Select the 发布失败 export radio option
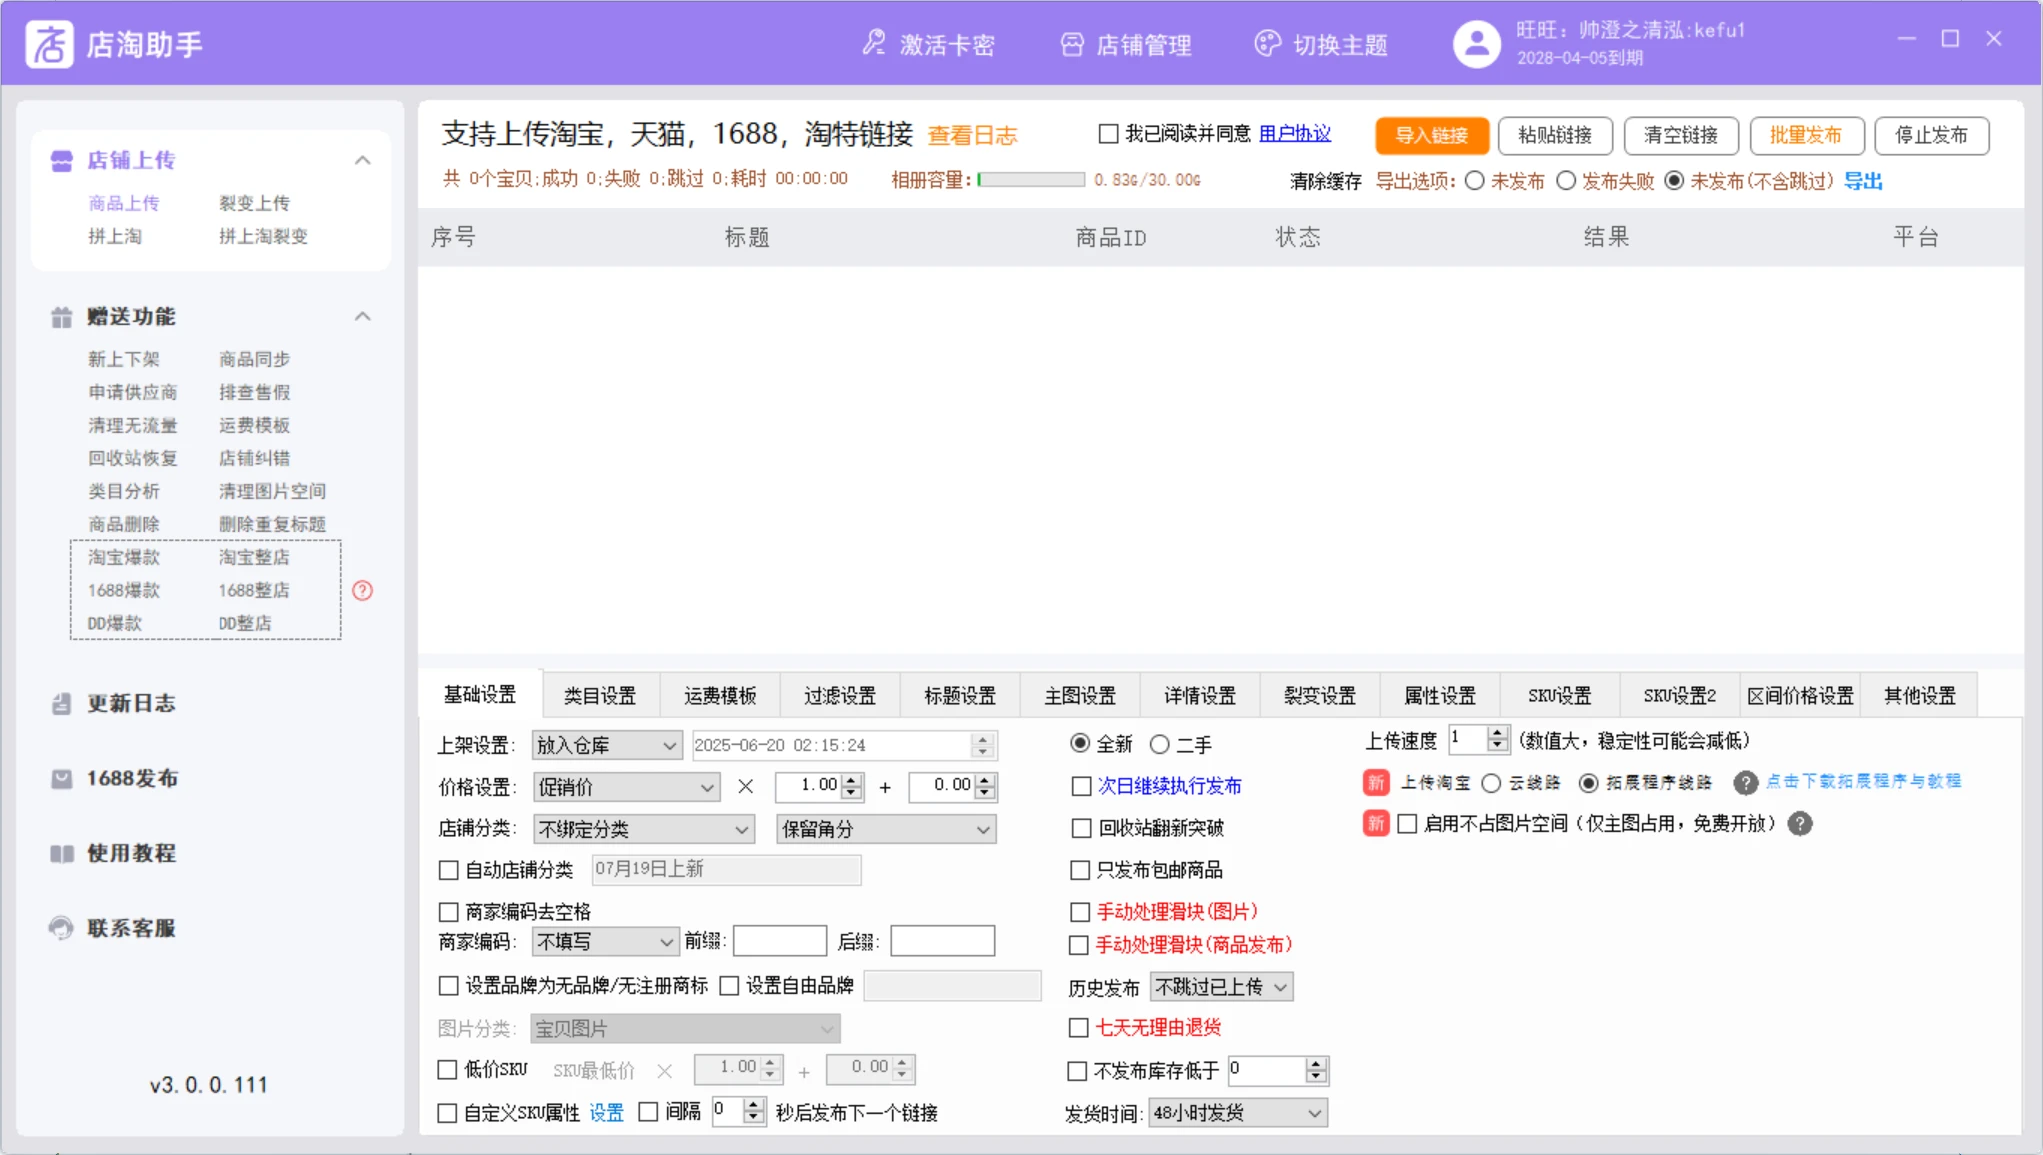This screenshot has height=1155, width=2043. click(1566, 181)
